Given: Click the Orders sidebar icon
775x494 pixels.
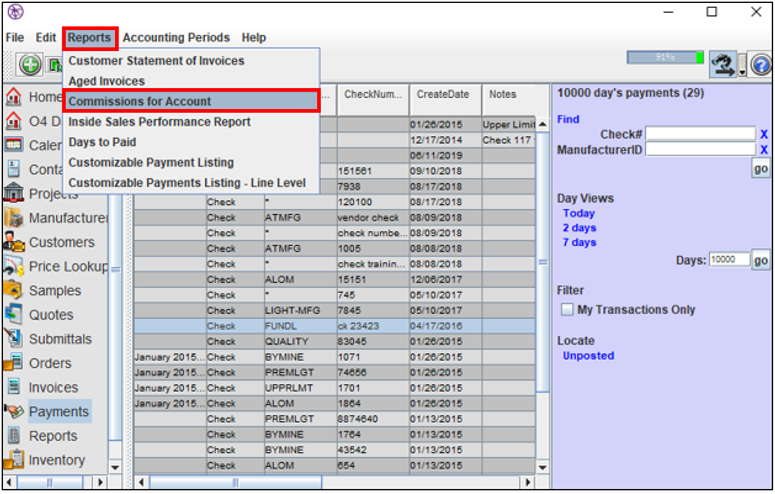Looking at the screenshot, I should coord(13,363).
